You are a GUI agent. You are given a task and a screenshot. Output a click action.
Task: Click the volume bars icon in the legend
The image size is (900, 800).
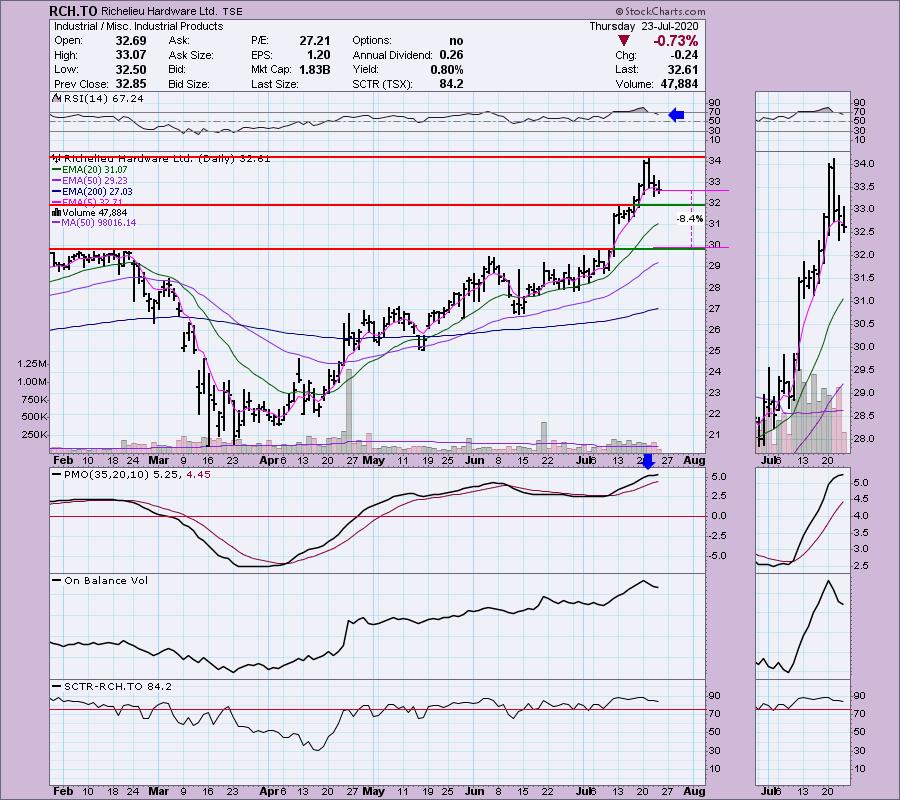pos(56,212)
